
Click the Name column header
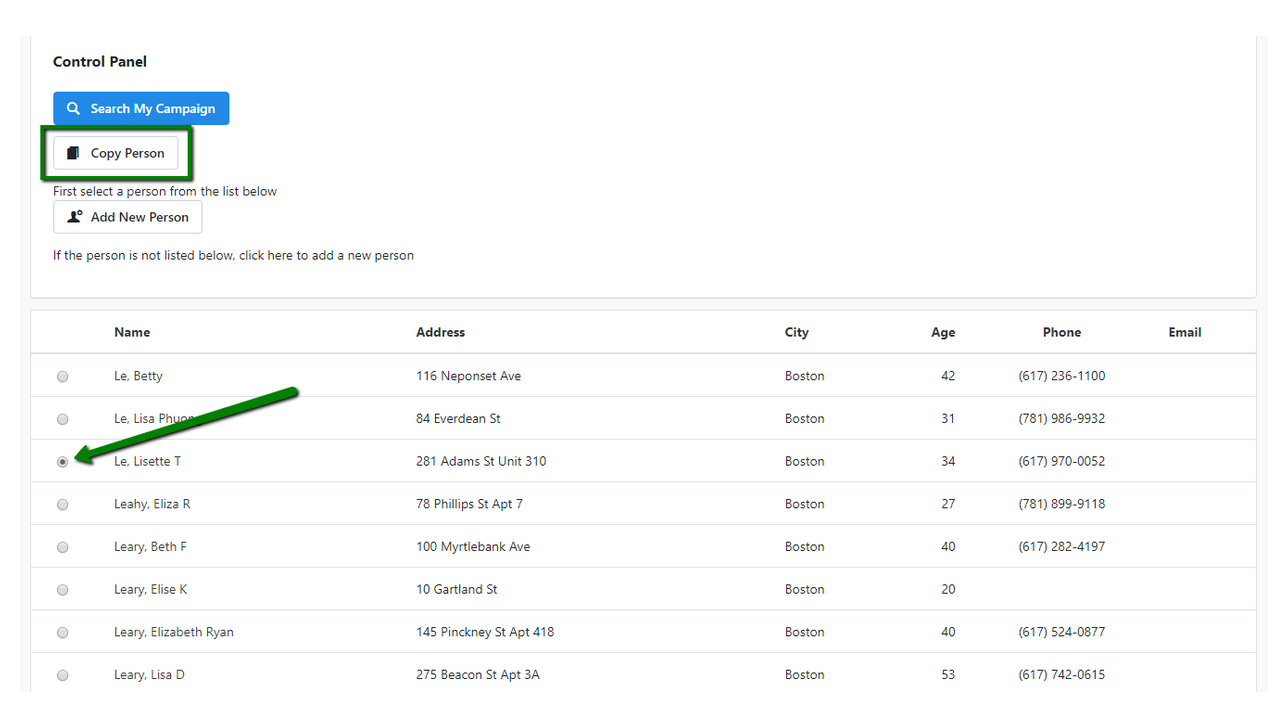[132, 332]
